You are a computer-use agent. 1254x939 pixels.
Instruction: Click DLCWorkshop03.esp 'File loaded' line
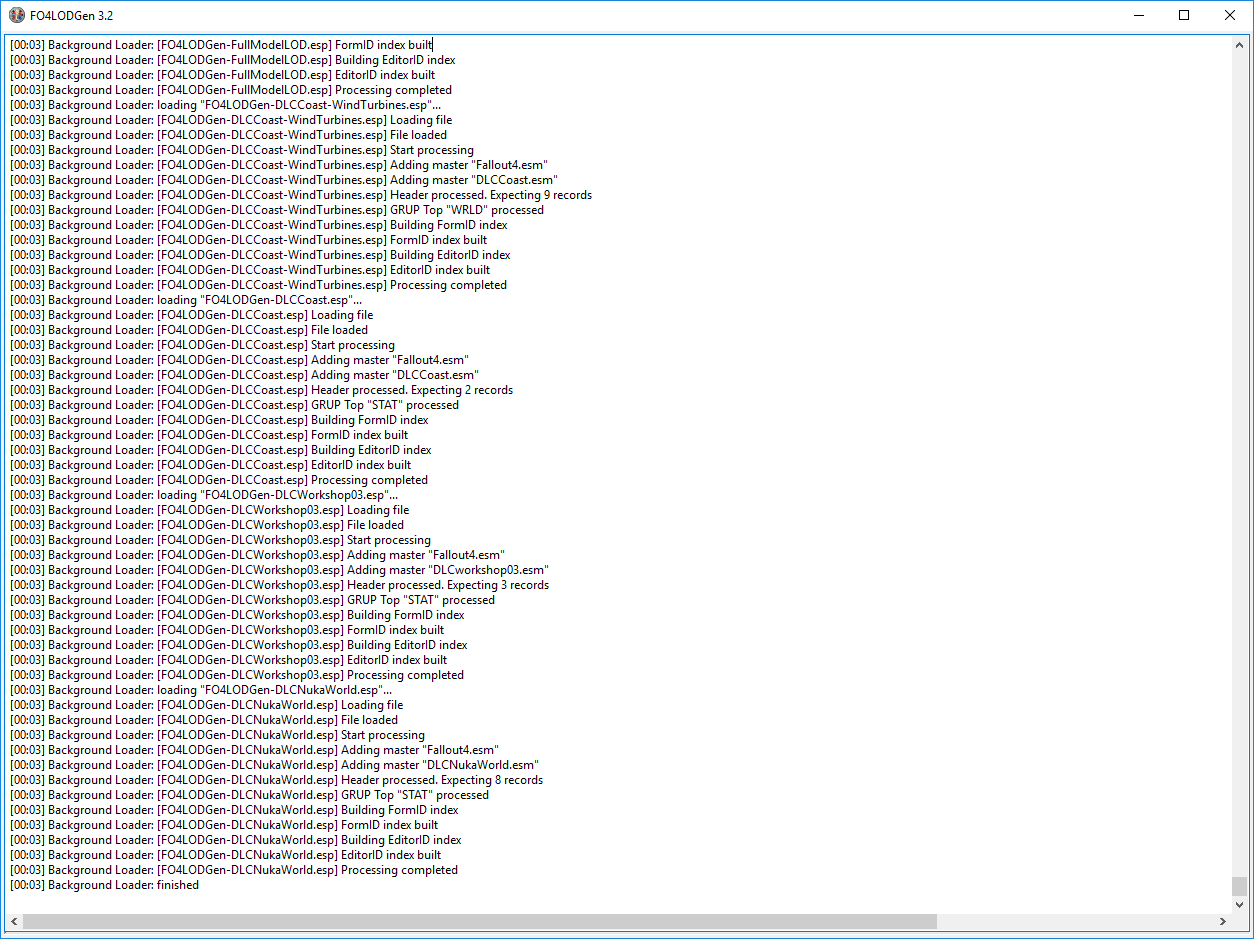point(207,525)
